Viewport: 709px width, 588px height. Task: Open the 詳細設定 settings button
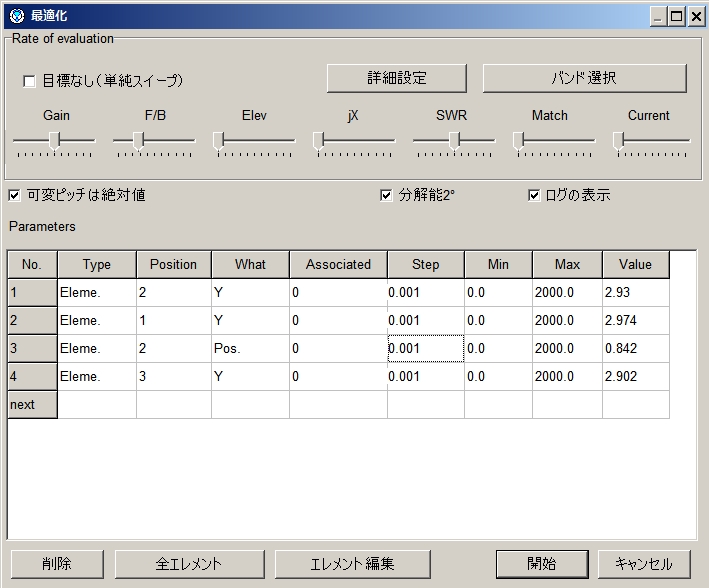[x=397, y=78]
